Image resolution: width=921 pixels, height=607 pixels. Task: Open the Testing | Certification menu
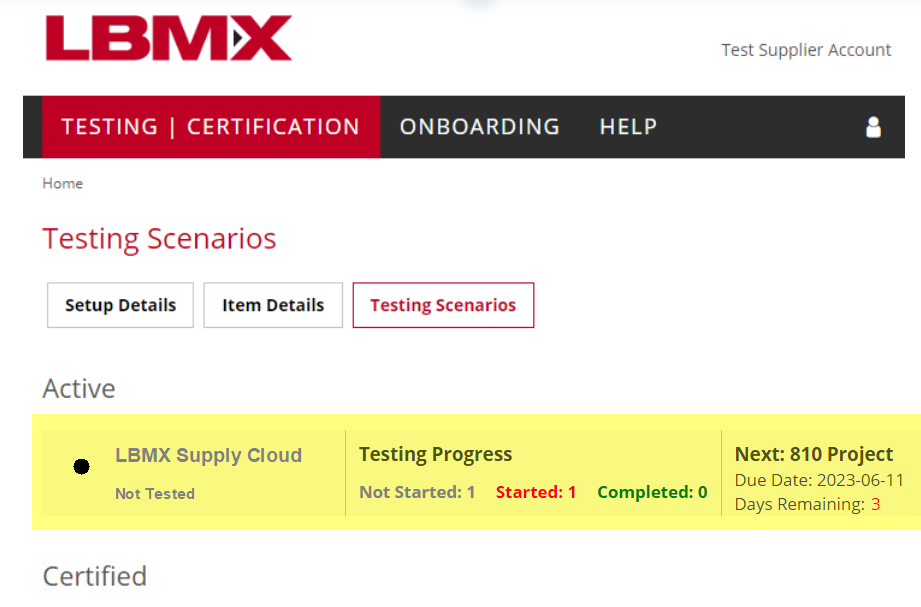(211, 127)
